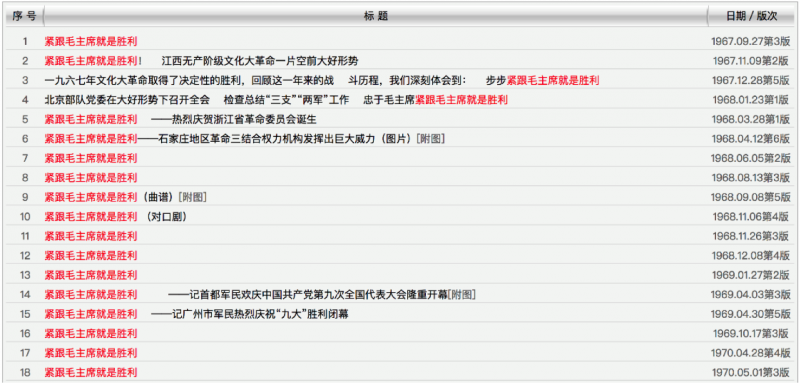The height and width of the screenshot is (383, 800).
Task: Open the row 16 article dated 1969.10.17
Action: [x=91, y=334]
